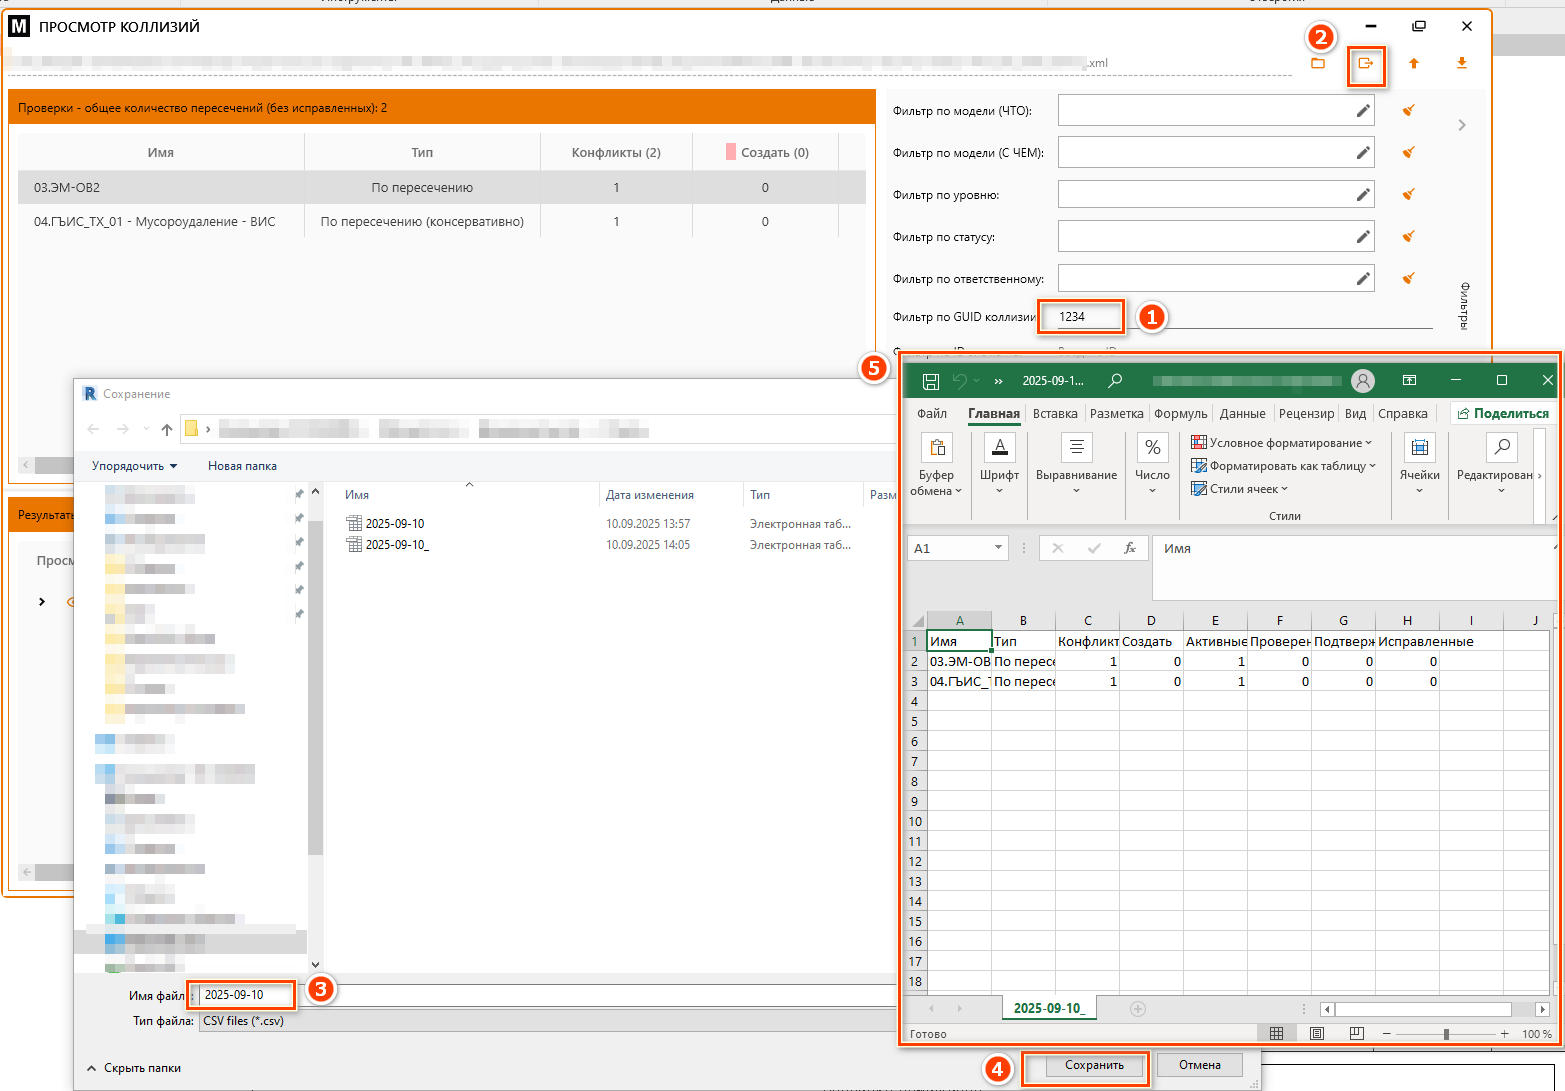Open the folder icon to load an XML report
Screen dimensions: 1565x1091
[x=1318, y=64]
